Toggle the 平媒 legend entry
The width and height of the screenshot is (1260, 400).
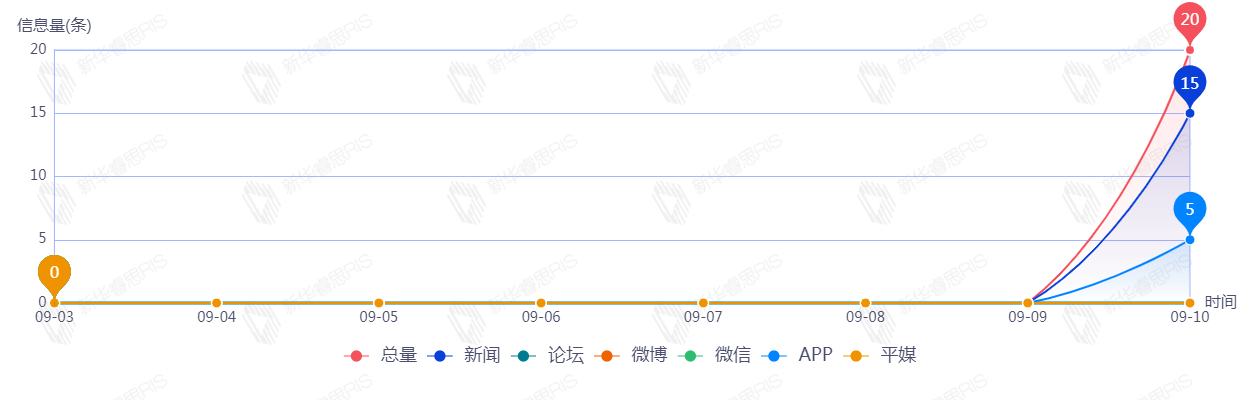coord(882,355)
